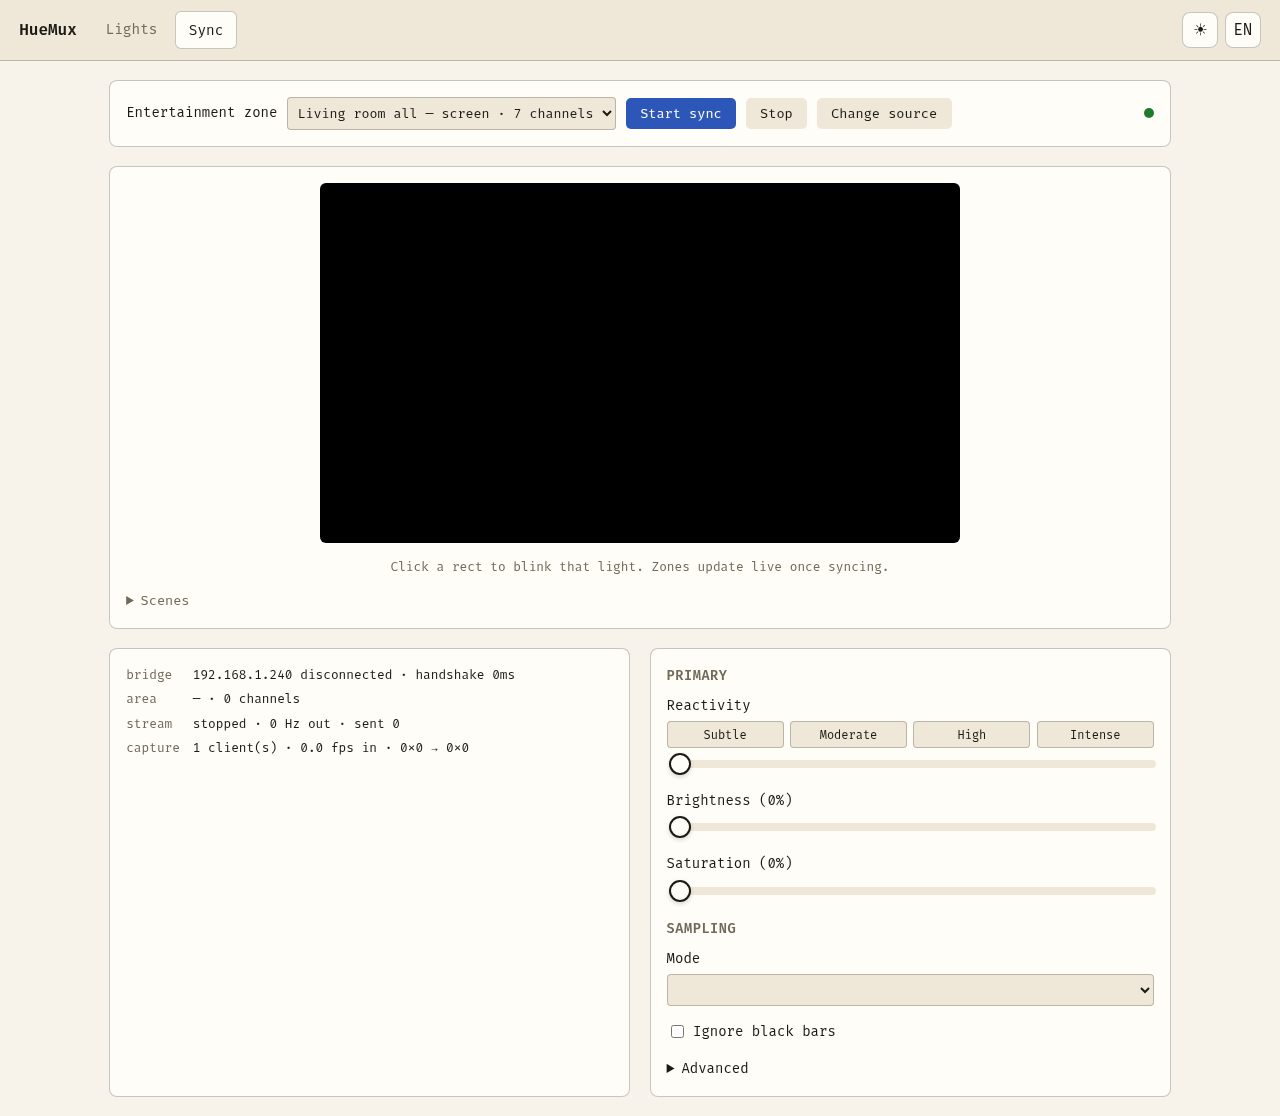Screen dimensions: 1280x1116
Task: Click the Saturation slider track
Action: tap(911, 891)
